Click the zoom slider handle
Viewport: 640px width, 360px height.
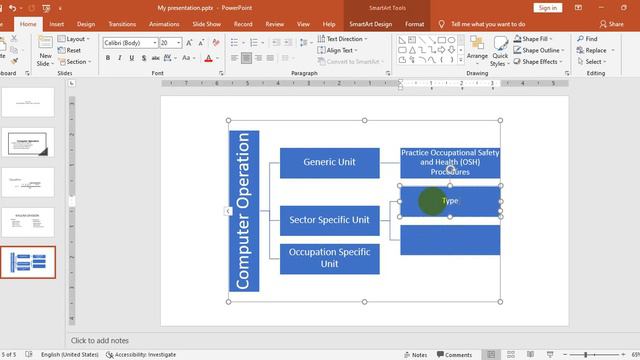point(585,354)
